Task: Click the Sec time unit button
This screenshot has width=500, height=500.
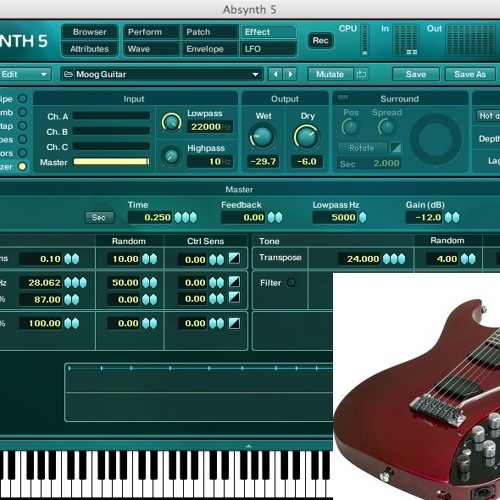Action: 99,218
